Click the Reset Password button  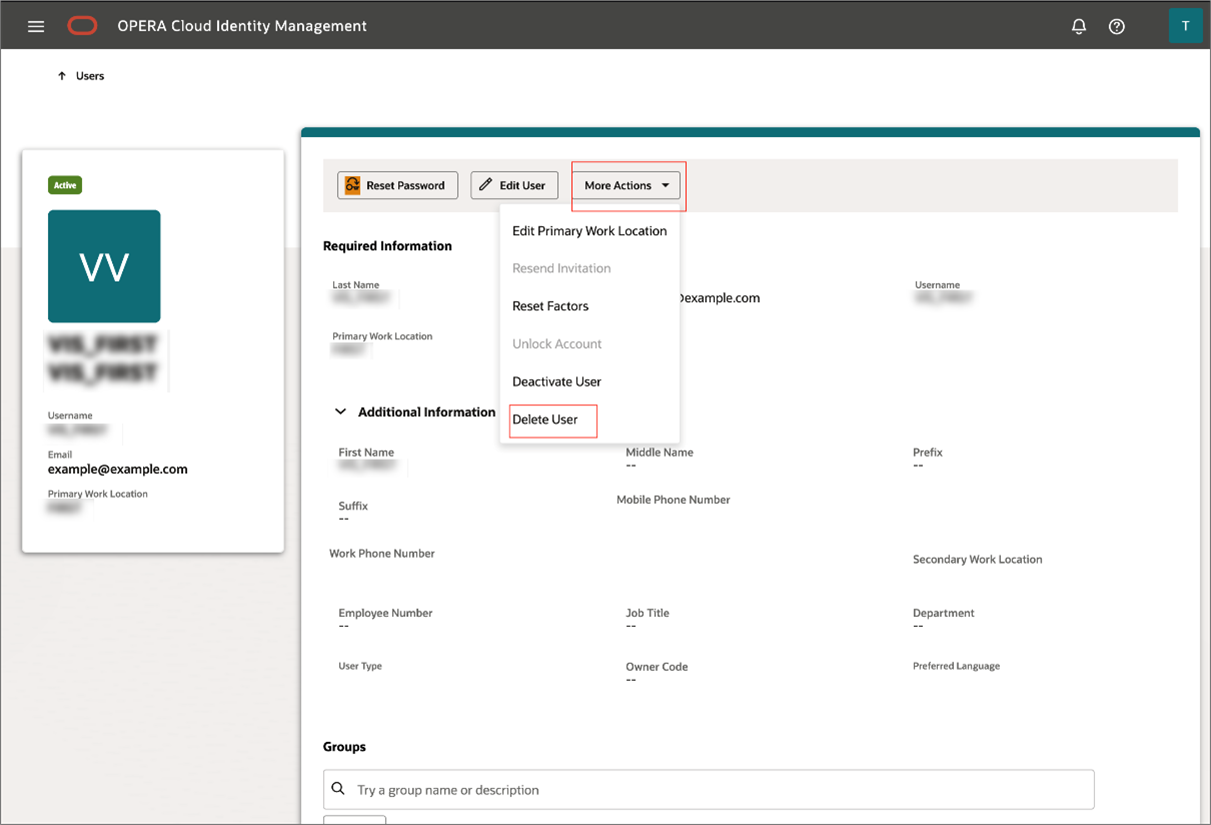pos(397,185)
